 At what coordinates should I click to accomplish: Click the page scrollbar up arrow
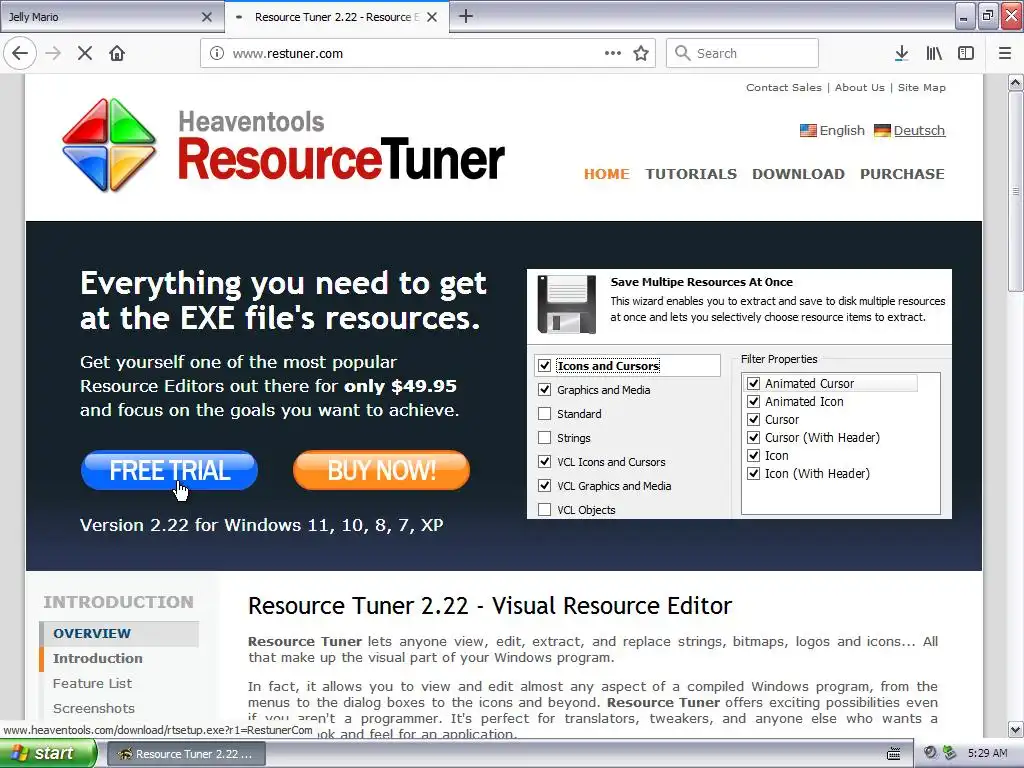1016,82
